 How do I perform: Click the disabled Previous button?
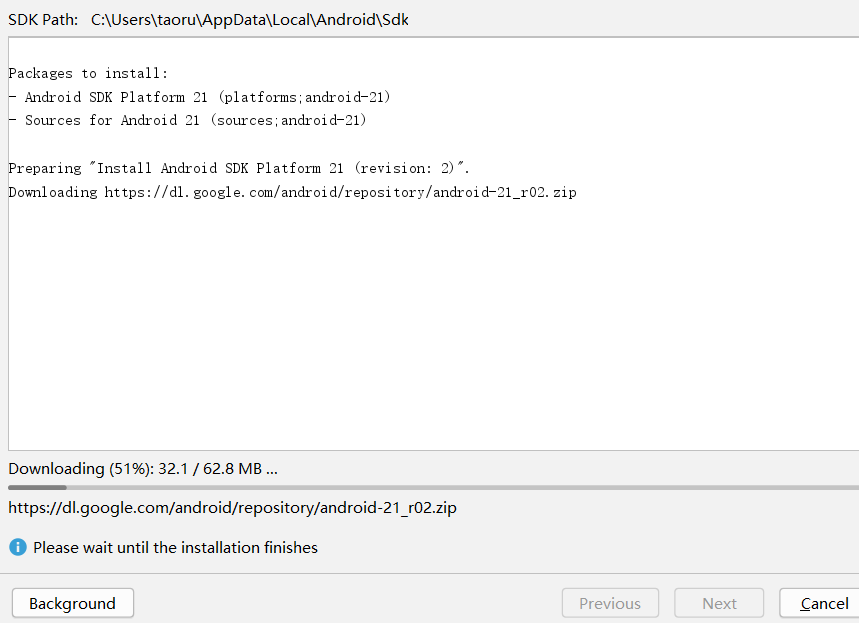610,603
